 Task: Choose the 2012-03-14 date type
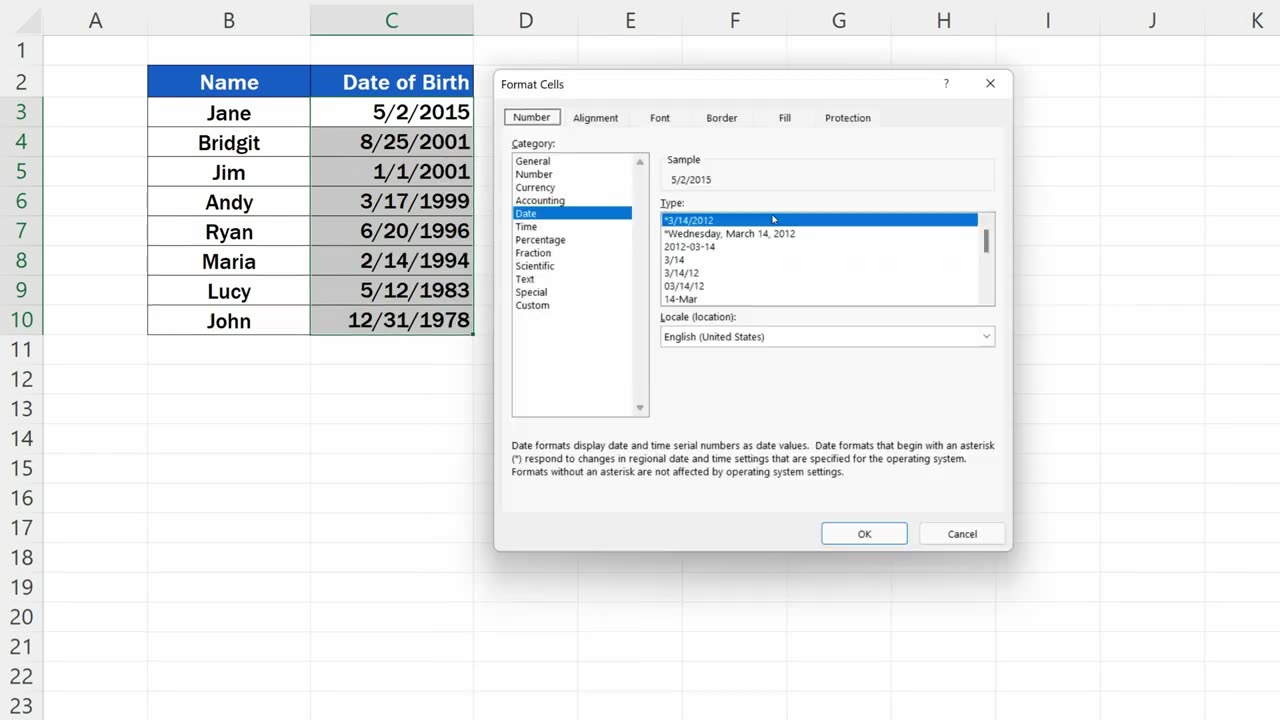pos(819,246)
